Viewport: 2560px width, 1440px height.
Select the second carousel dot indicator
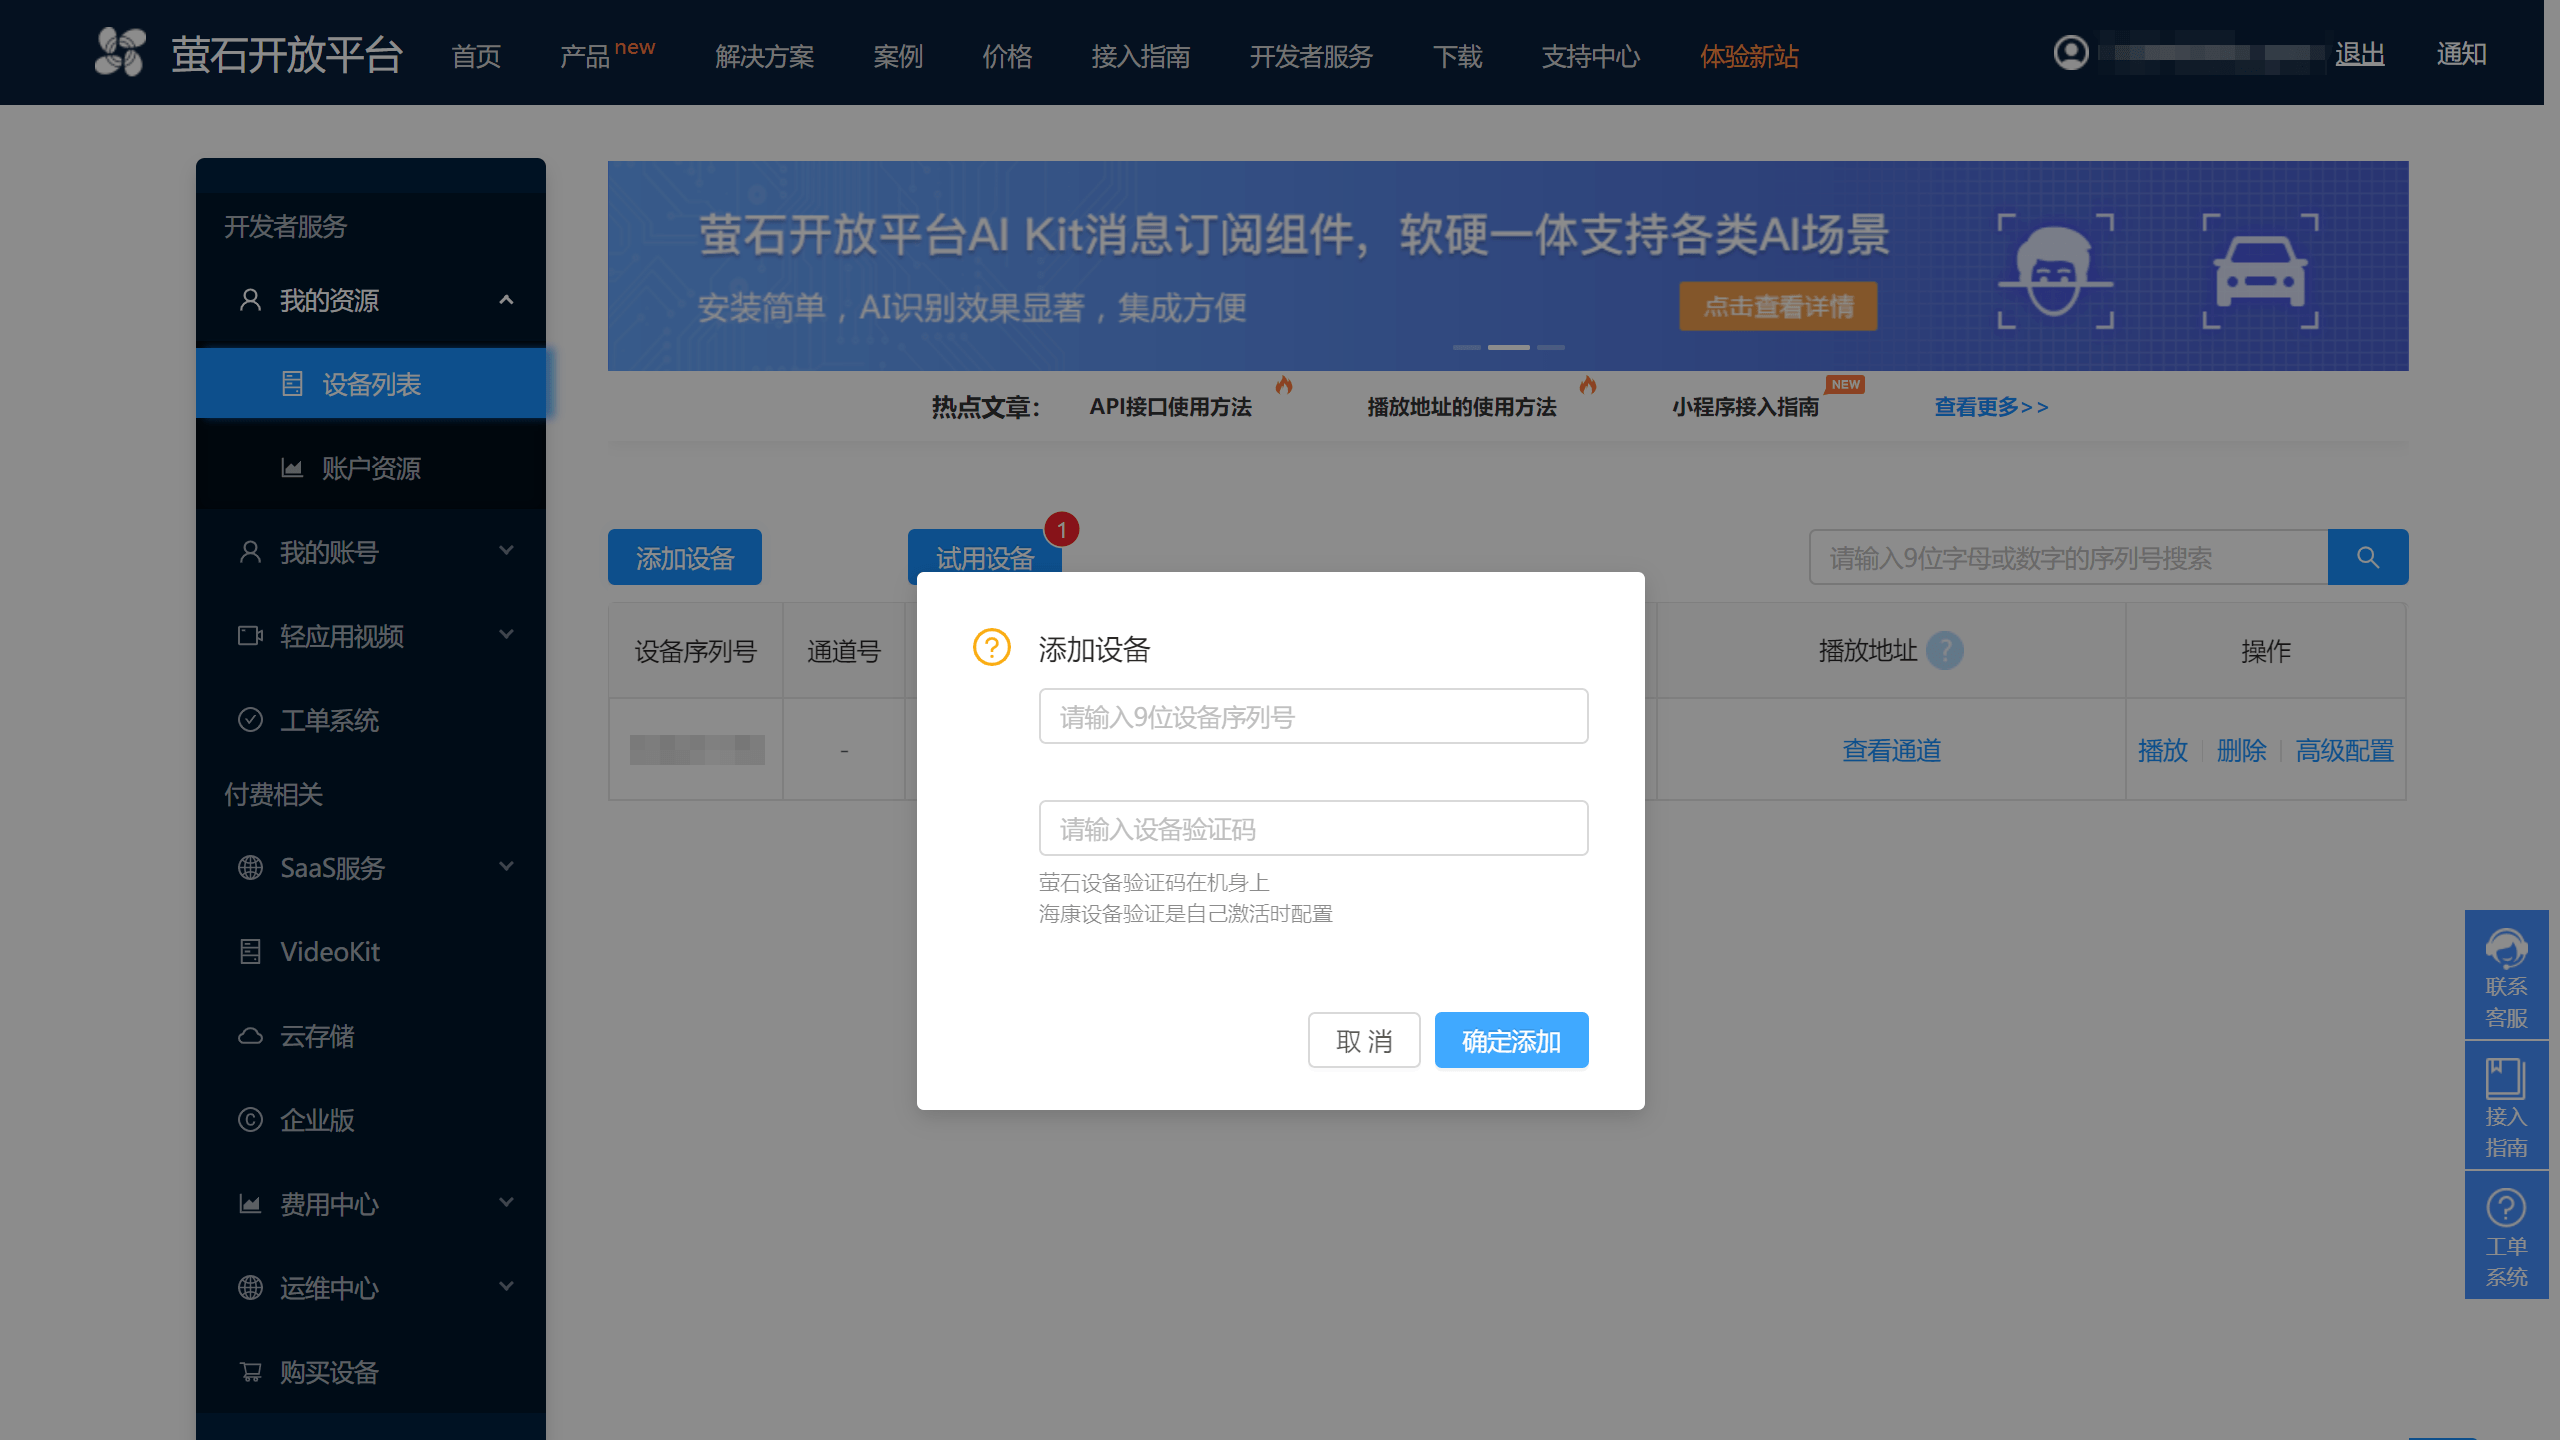pos(1509,347)
